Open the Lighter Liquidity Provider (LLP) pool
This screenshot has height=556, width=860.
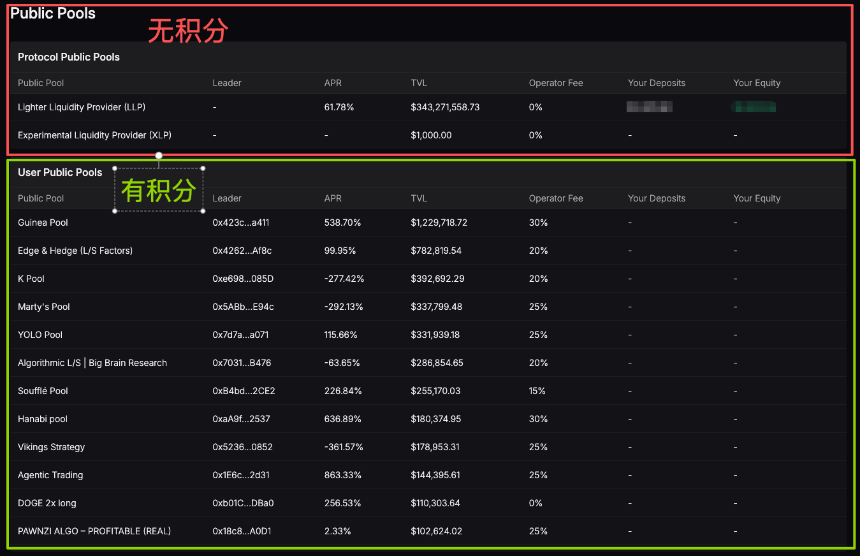tap(83, 107)
